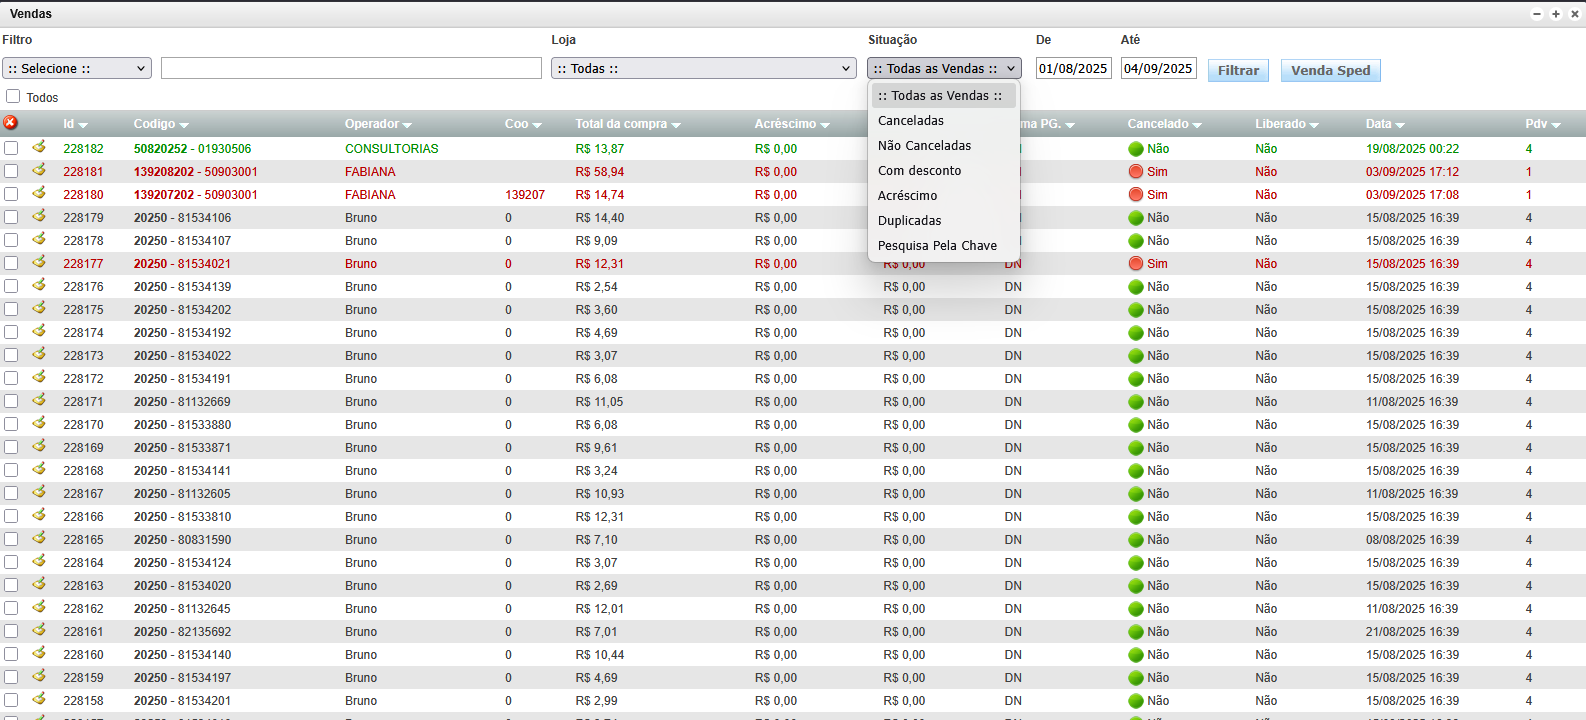1586x720 pixels.
Task: Click the red canceled circle for sale 228181
Action: (x=1135, y=172)
